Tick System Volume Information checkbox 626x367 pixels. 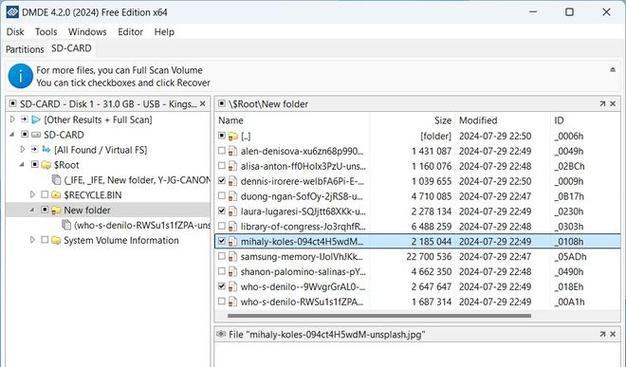[45, 240]
